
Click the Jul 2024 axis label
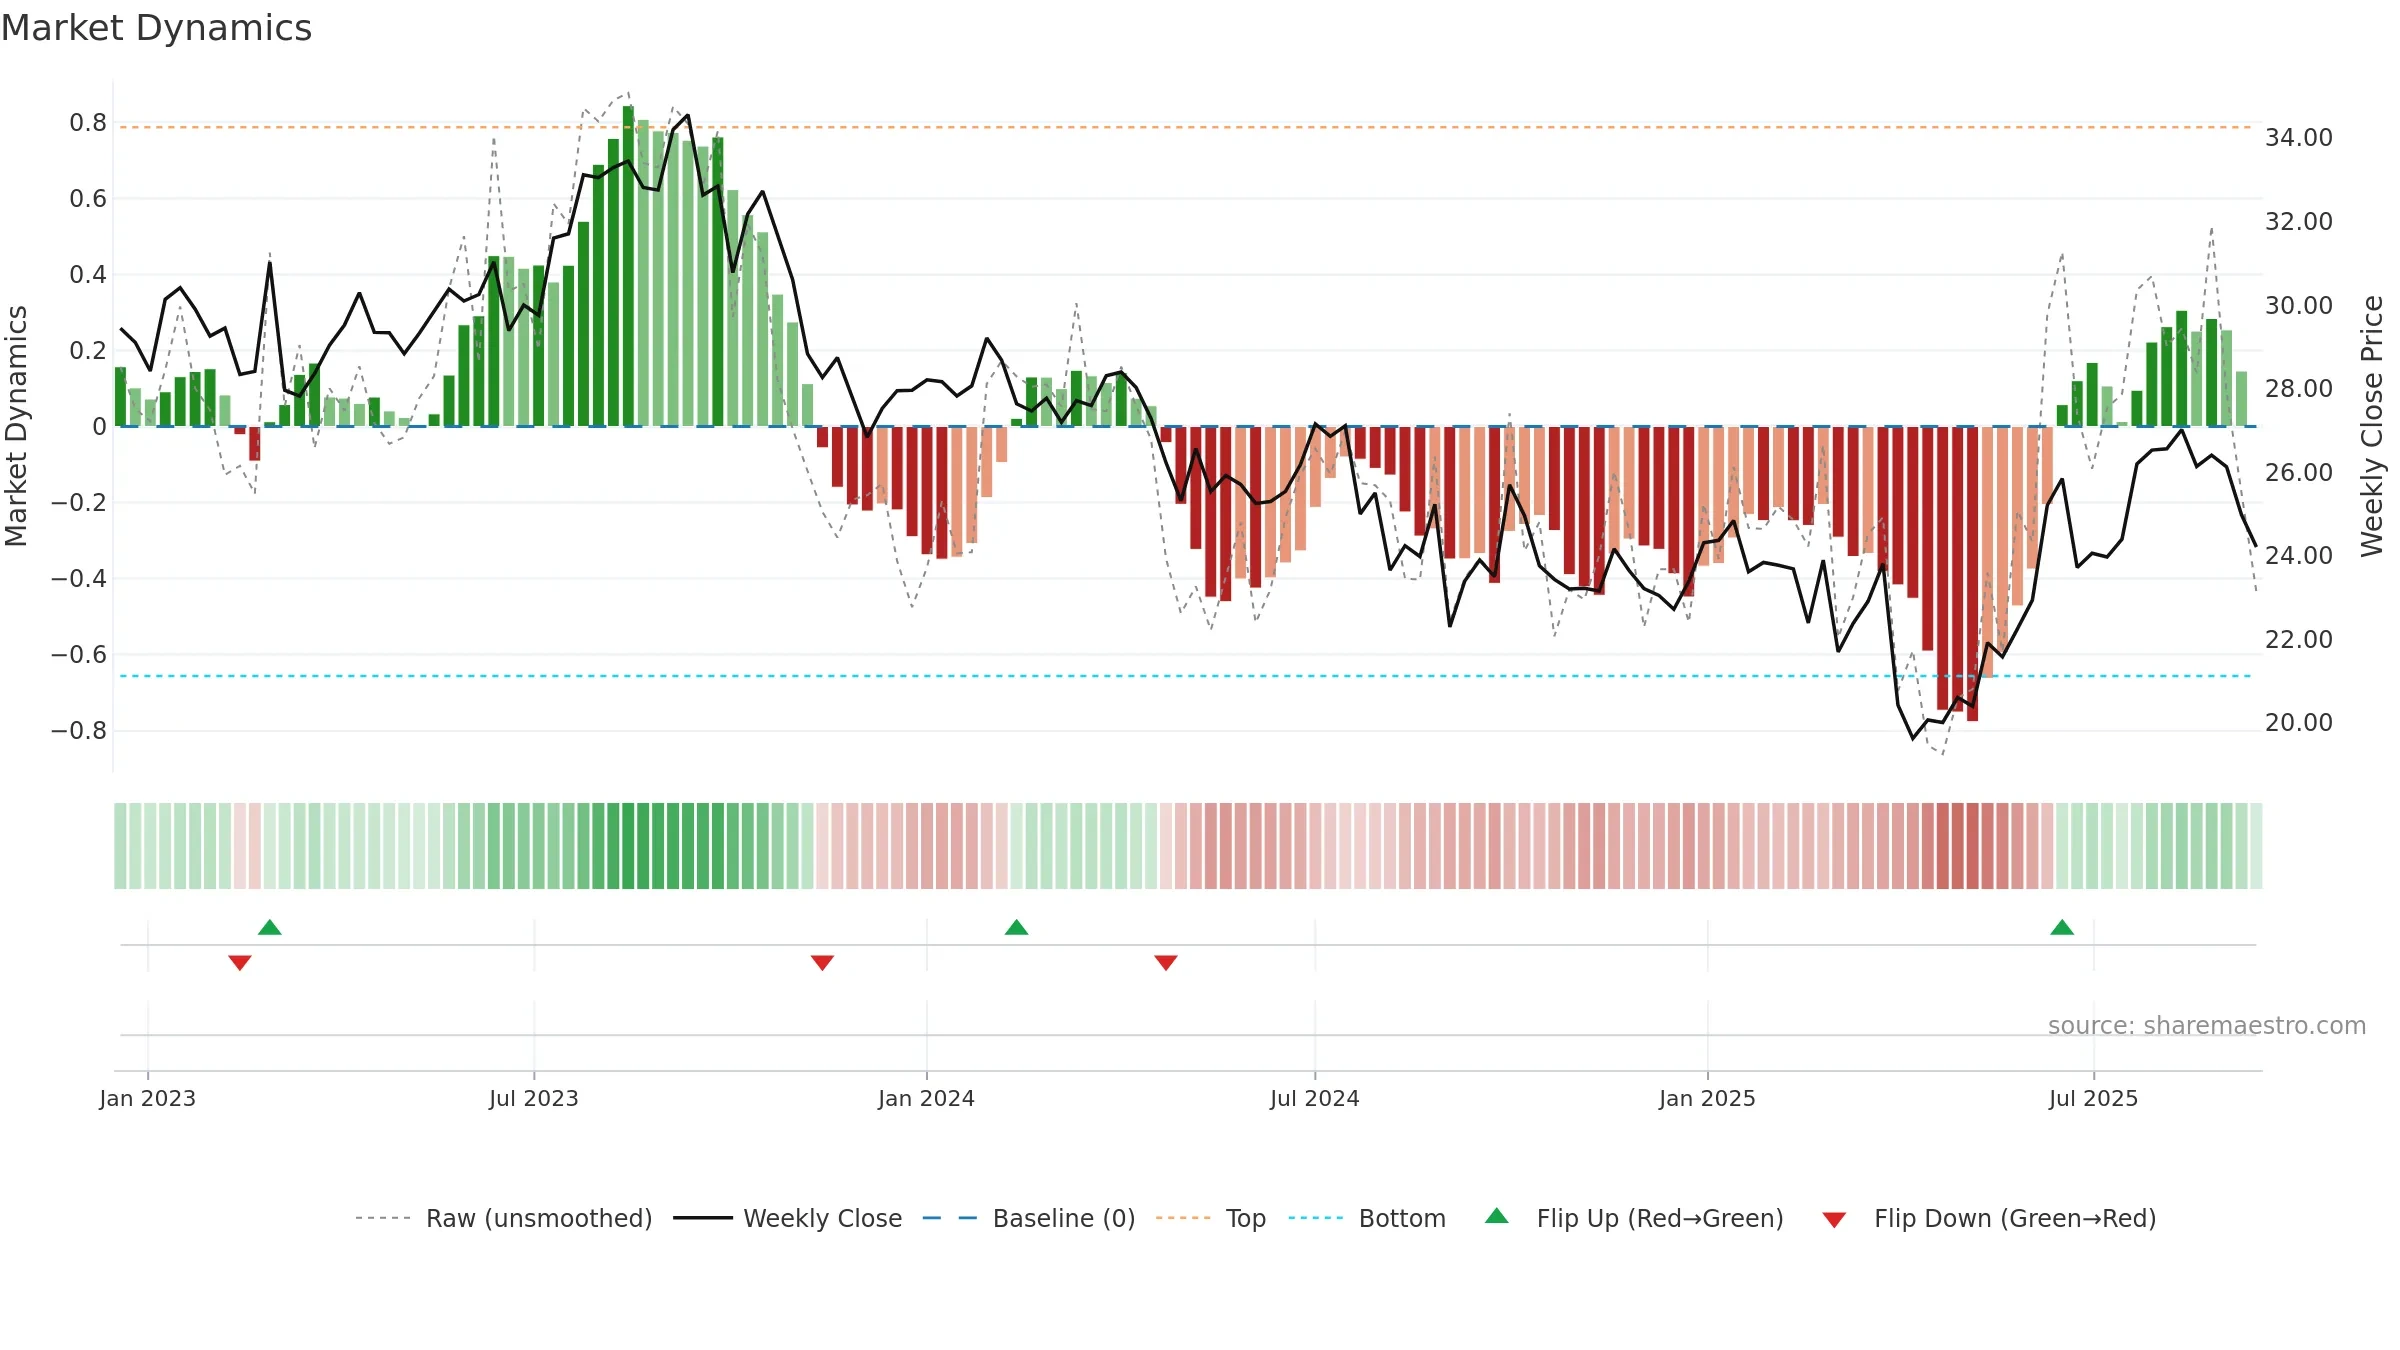click(x=1315, y=1098)
